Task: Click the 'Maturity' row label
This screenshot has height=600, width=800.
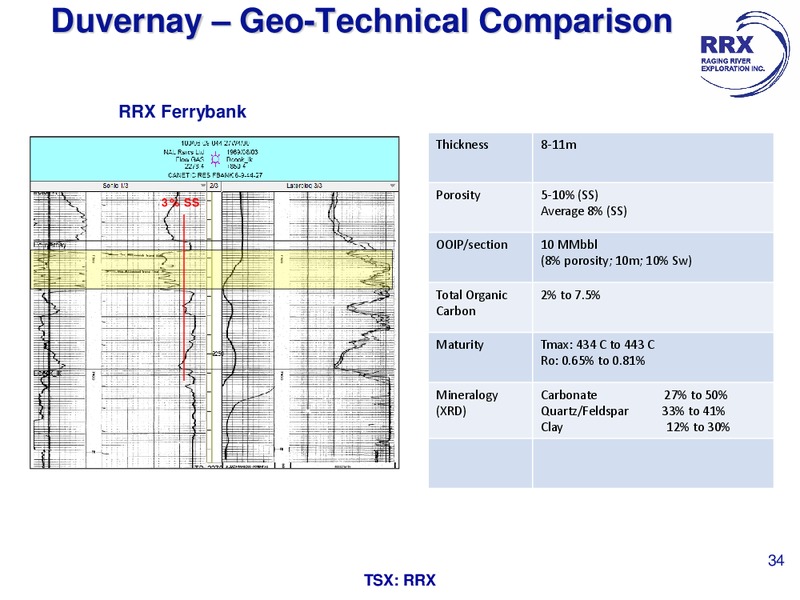Action: click(x=459, y=345)
